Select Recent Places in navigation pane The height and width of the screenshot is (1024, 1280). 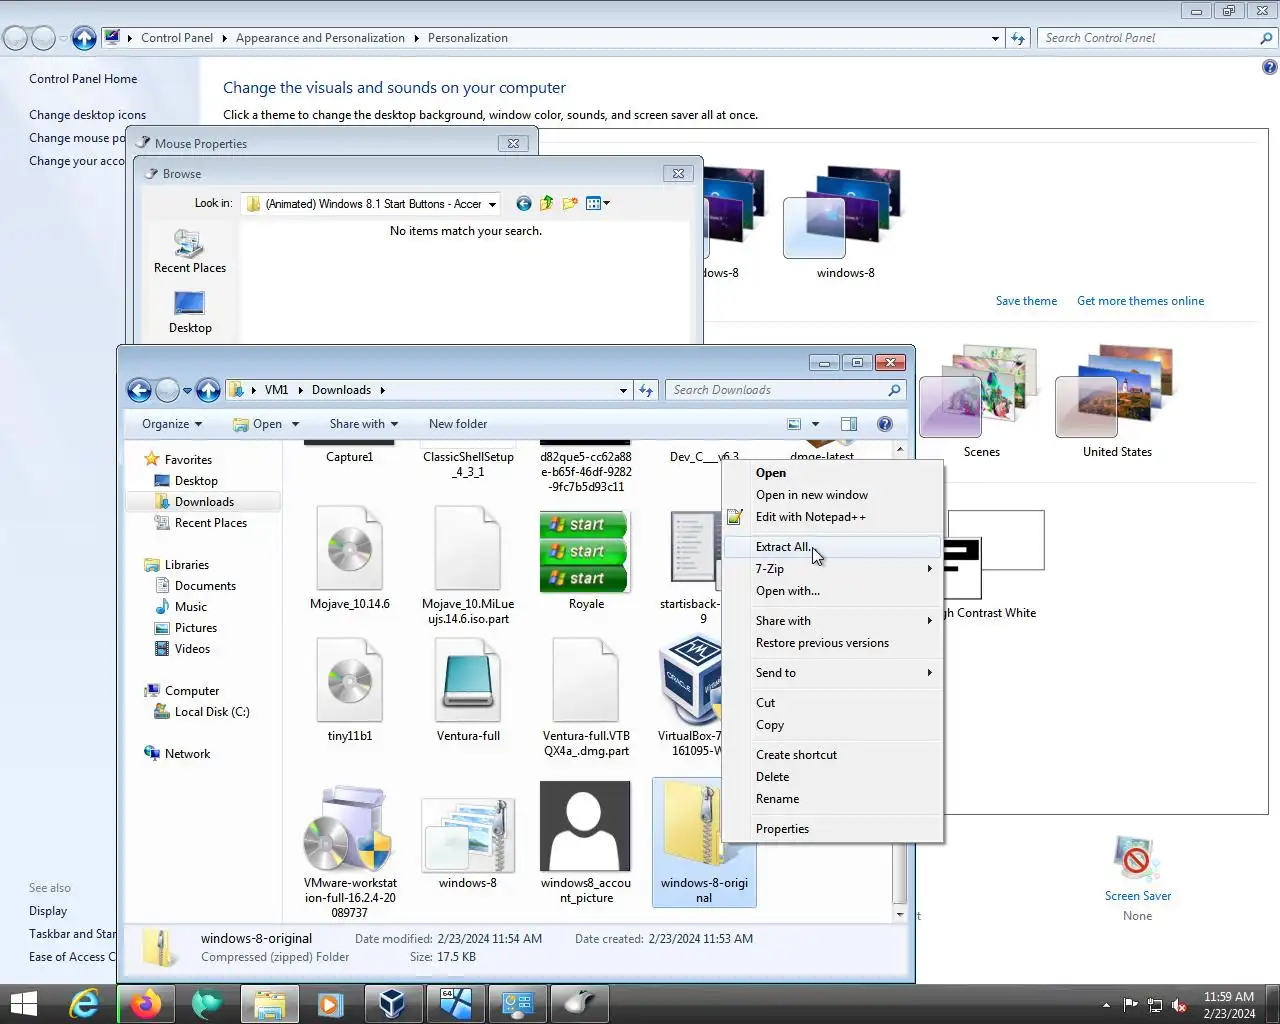point(211,523)
